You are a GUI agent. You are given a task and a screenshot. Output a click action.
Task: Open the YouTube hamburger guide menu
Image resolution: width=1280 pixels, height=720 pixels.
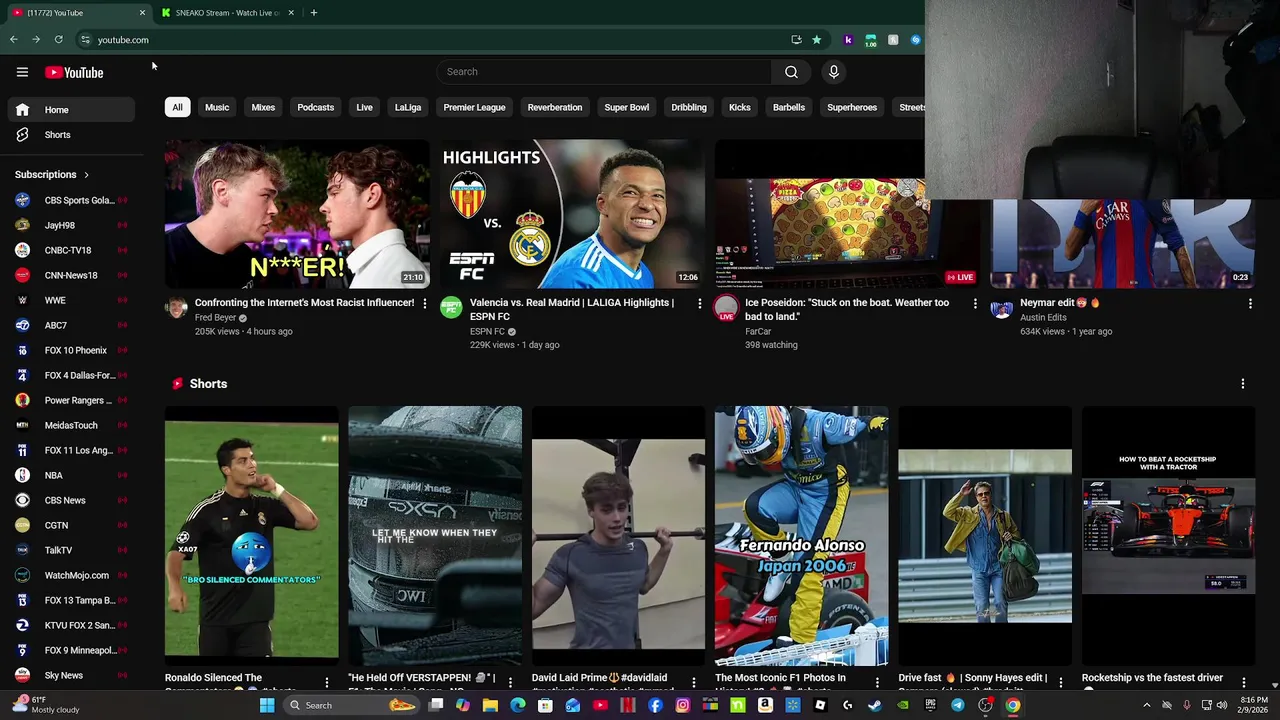pos(22,72)
